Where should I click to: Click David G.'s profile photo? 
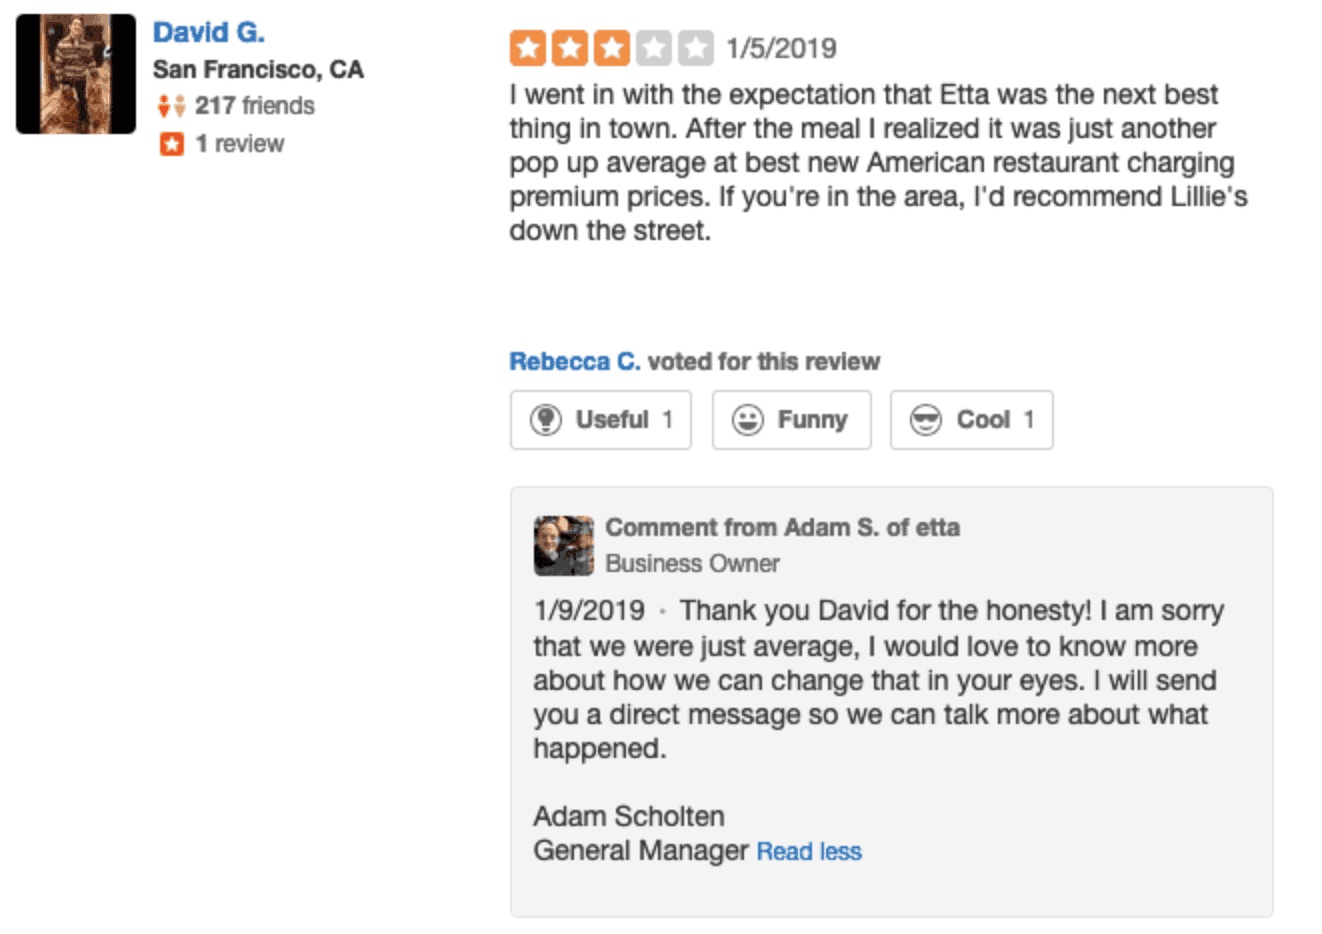tap(75, 72)
